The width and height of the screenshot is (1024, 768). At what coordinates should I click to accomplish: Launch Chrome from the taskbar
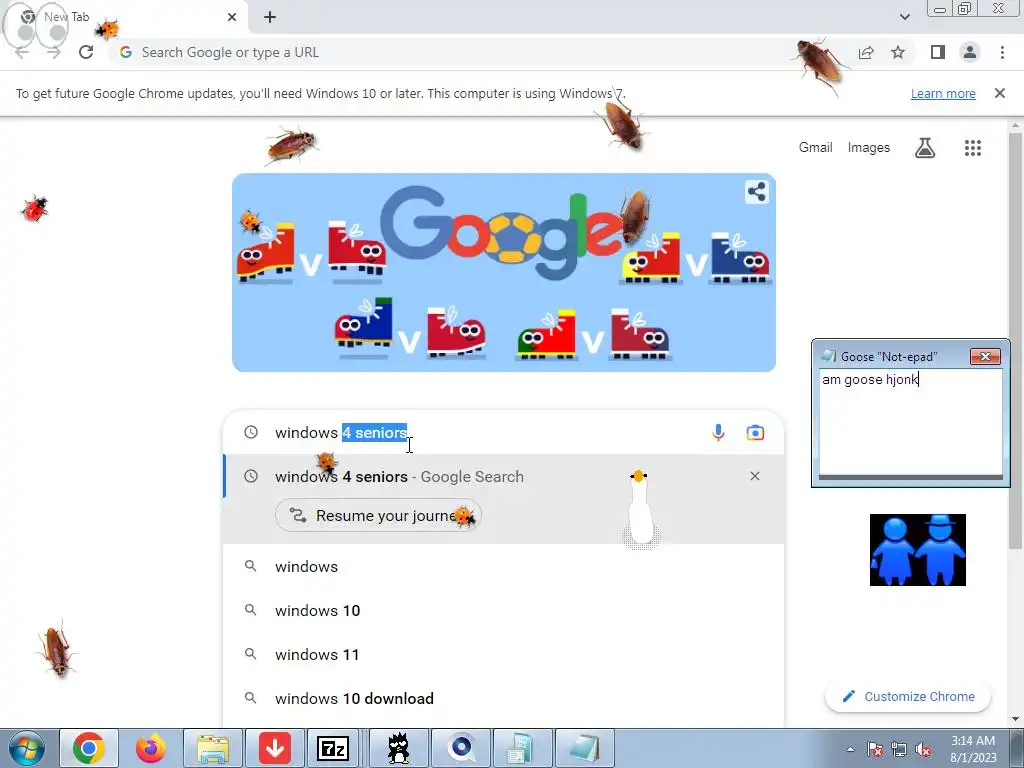pos(89,748)
